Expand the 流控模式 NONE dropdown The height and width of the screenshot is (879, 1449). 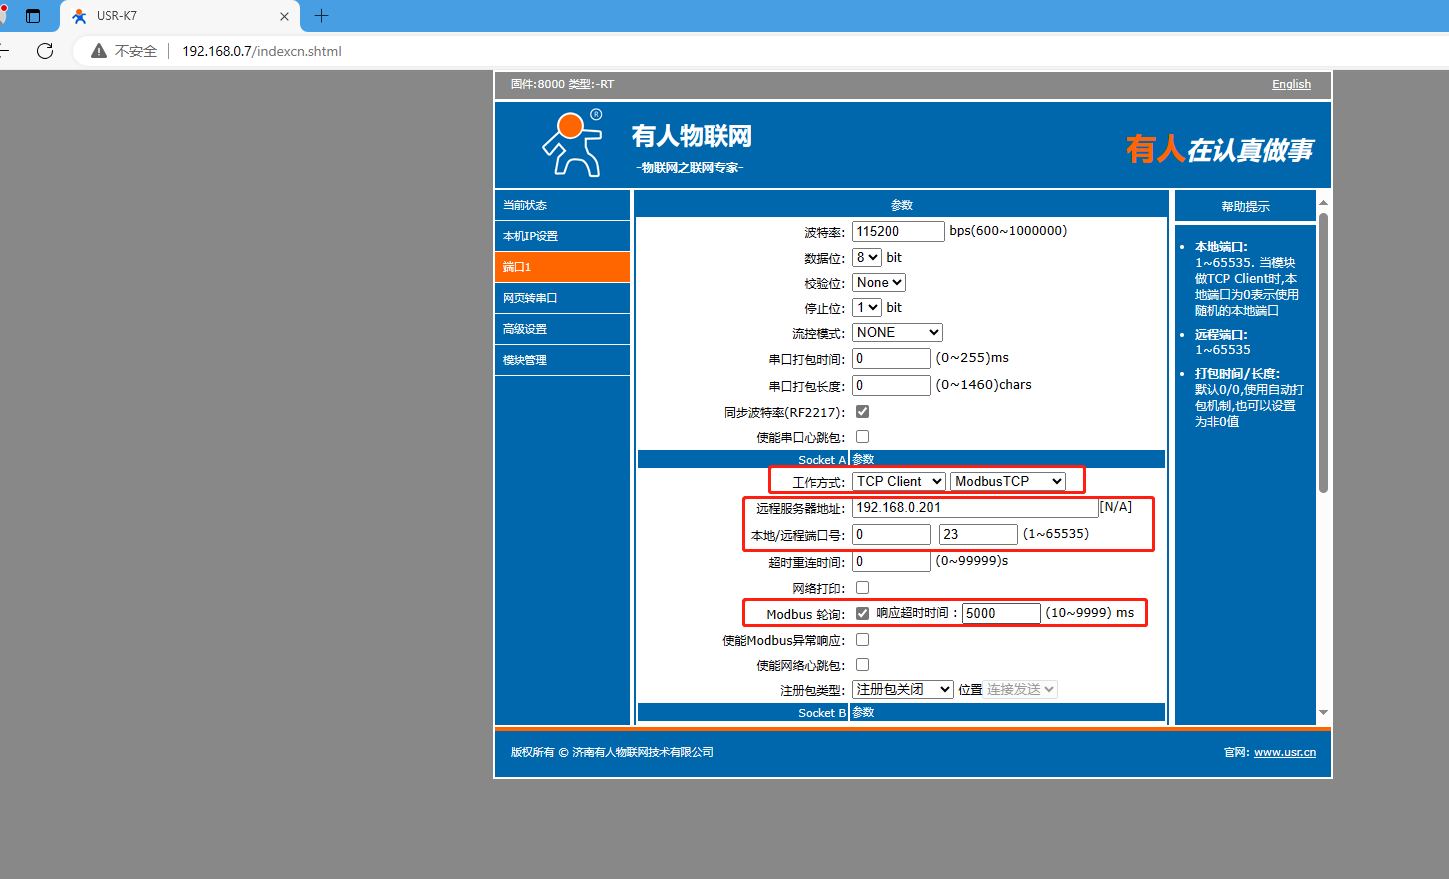[897, 333]
